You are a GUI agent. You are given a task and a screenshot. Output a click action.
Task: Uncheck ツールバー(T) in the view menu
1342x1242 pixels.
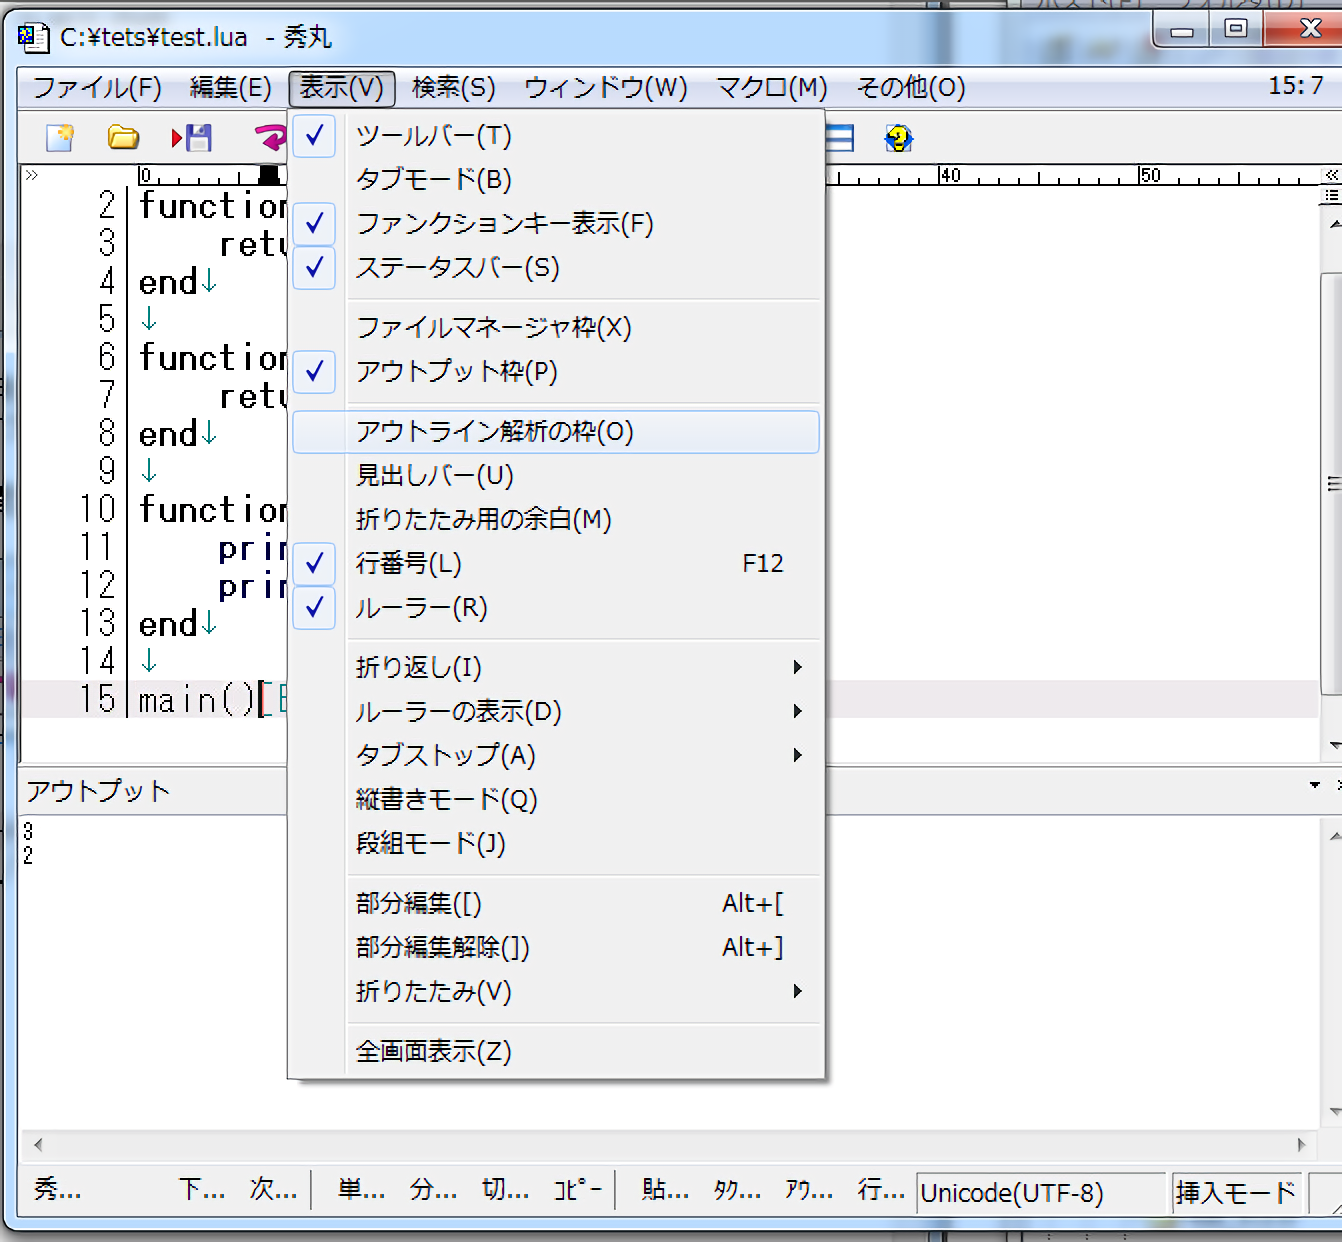pyautogui.click(x=433, y=136)
